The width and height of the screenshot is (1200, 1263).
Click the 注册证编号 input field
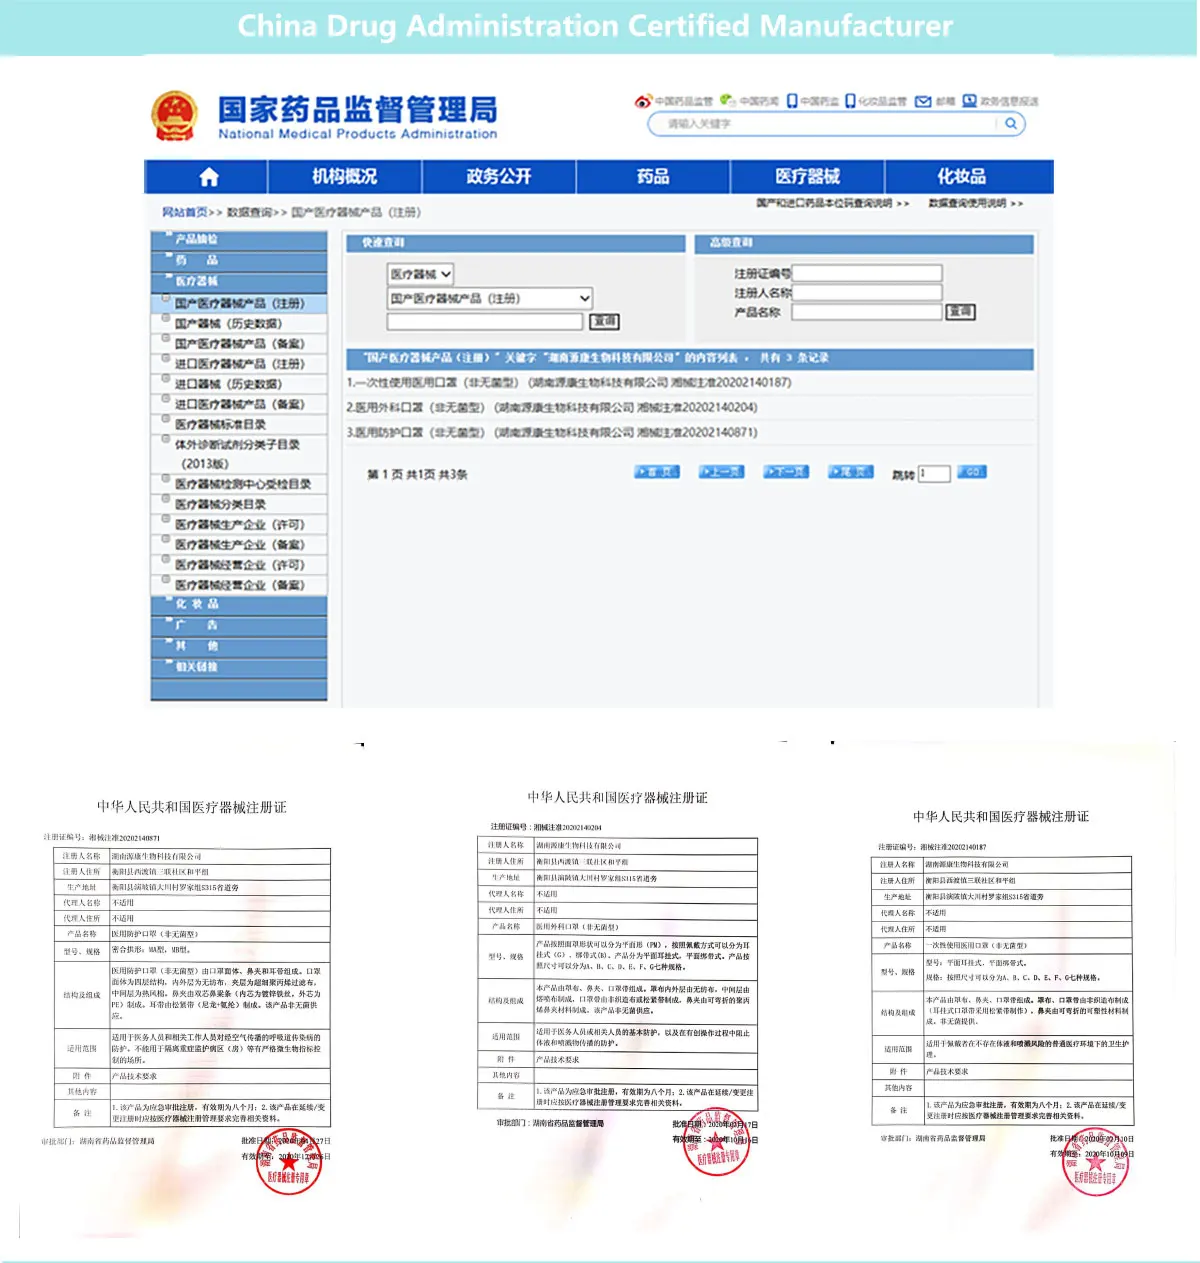pos(867,273)
